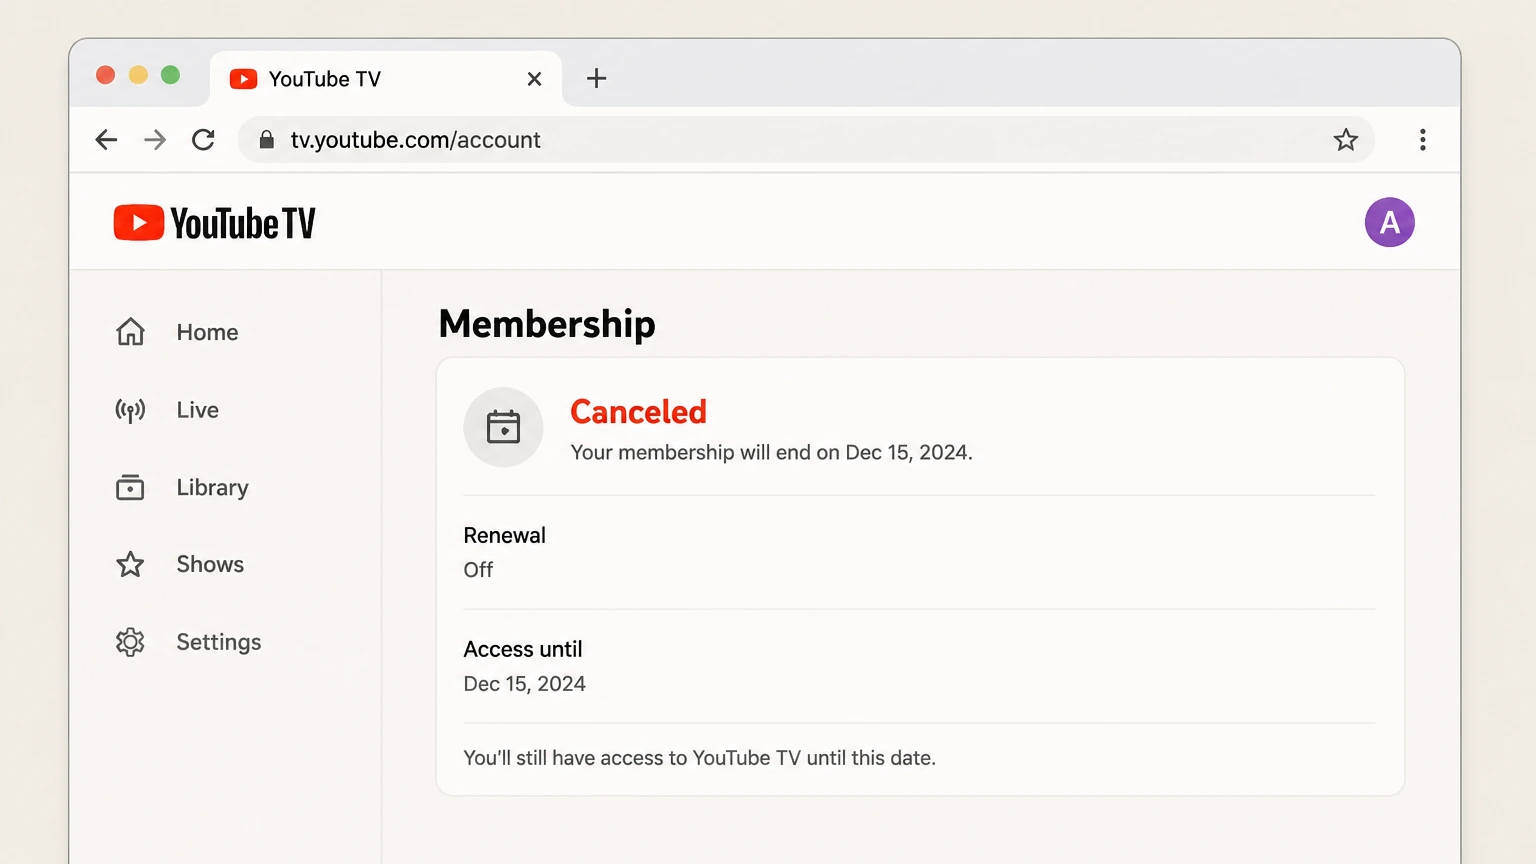Open Shows in the sidebar
The image size is (1536, 864).
210,564
